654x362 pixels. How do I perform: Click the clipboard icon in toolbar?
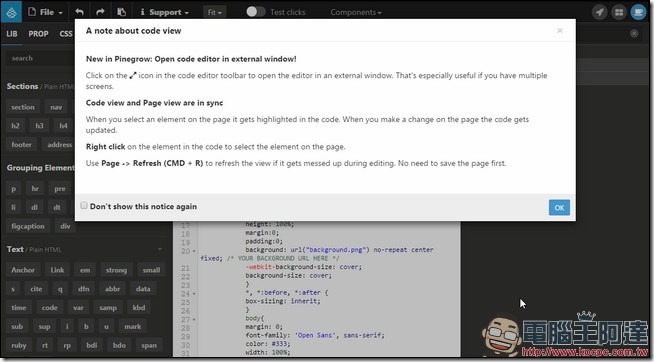(121, 12)
